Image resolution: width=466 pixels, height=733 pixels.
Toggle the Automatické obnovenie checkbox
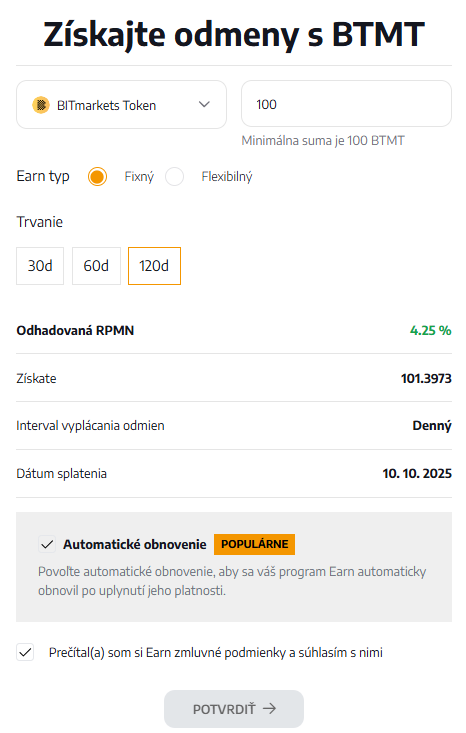coord(47,544)
